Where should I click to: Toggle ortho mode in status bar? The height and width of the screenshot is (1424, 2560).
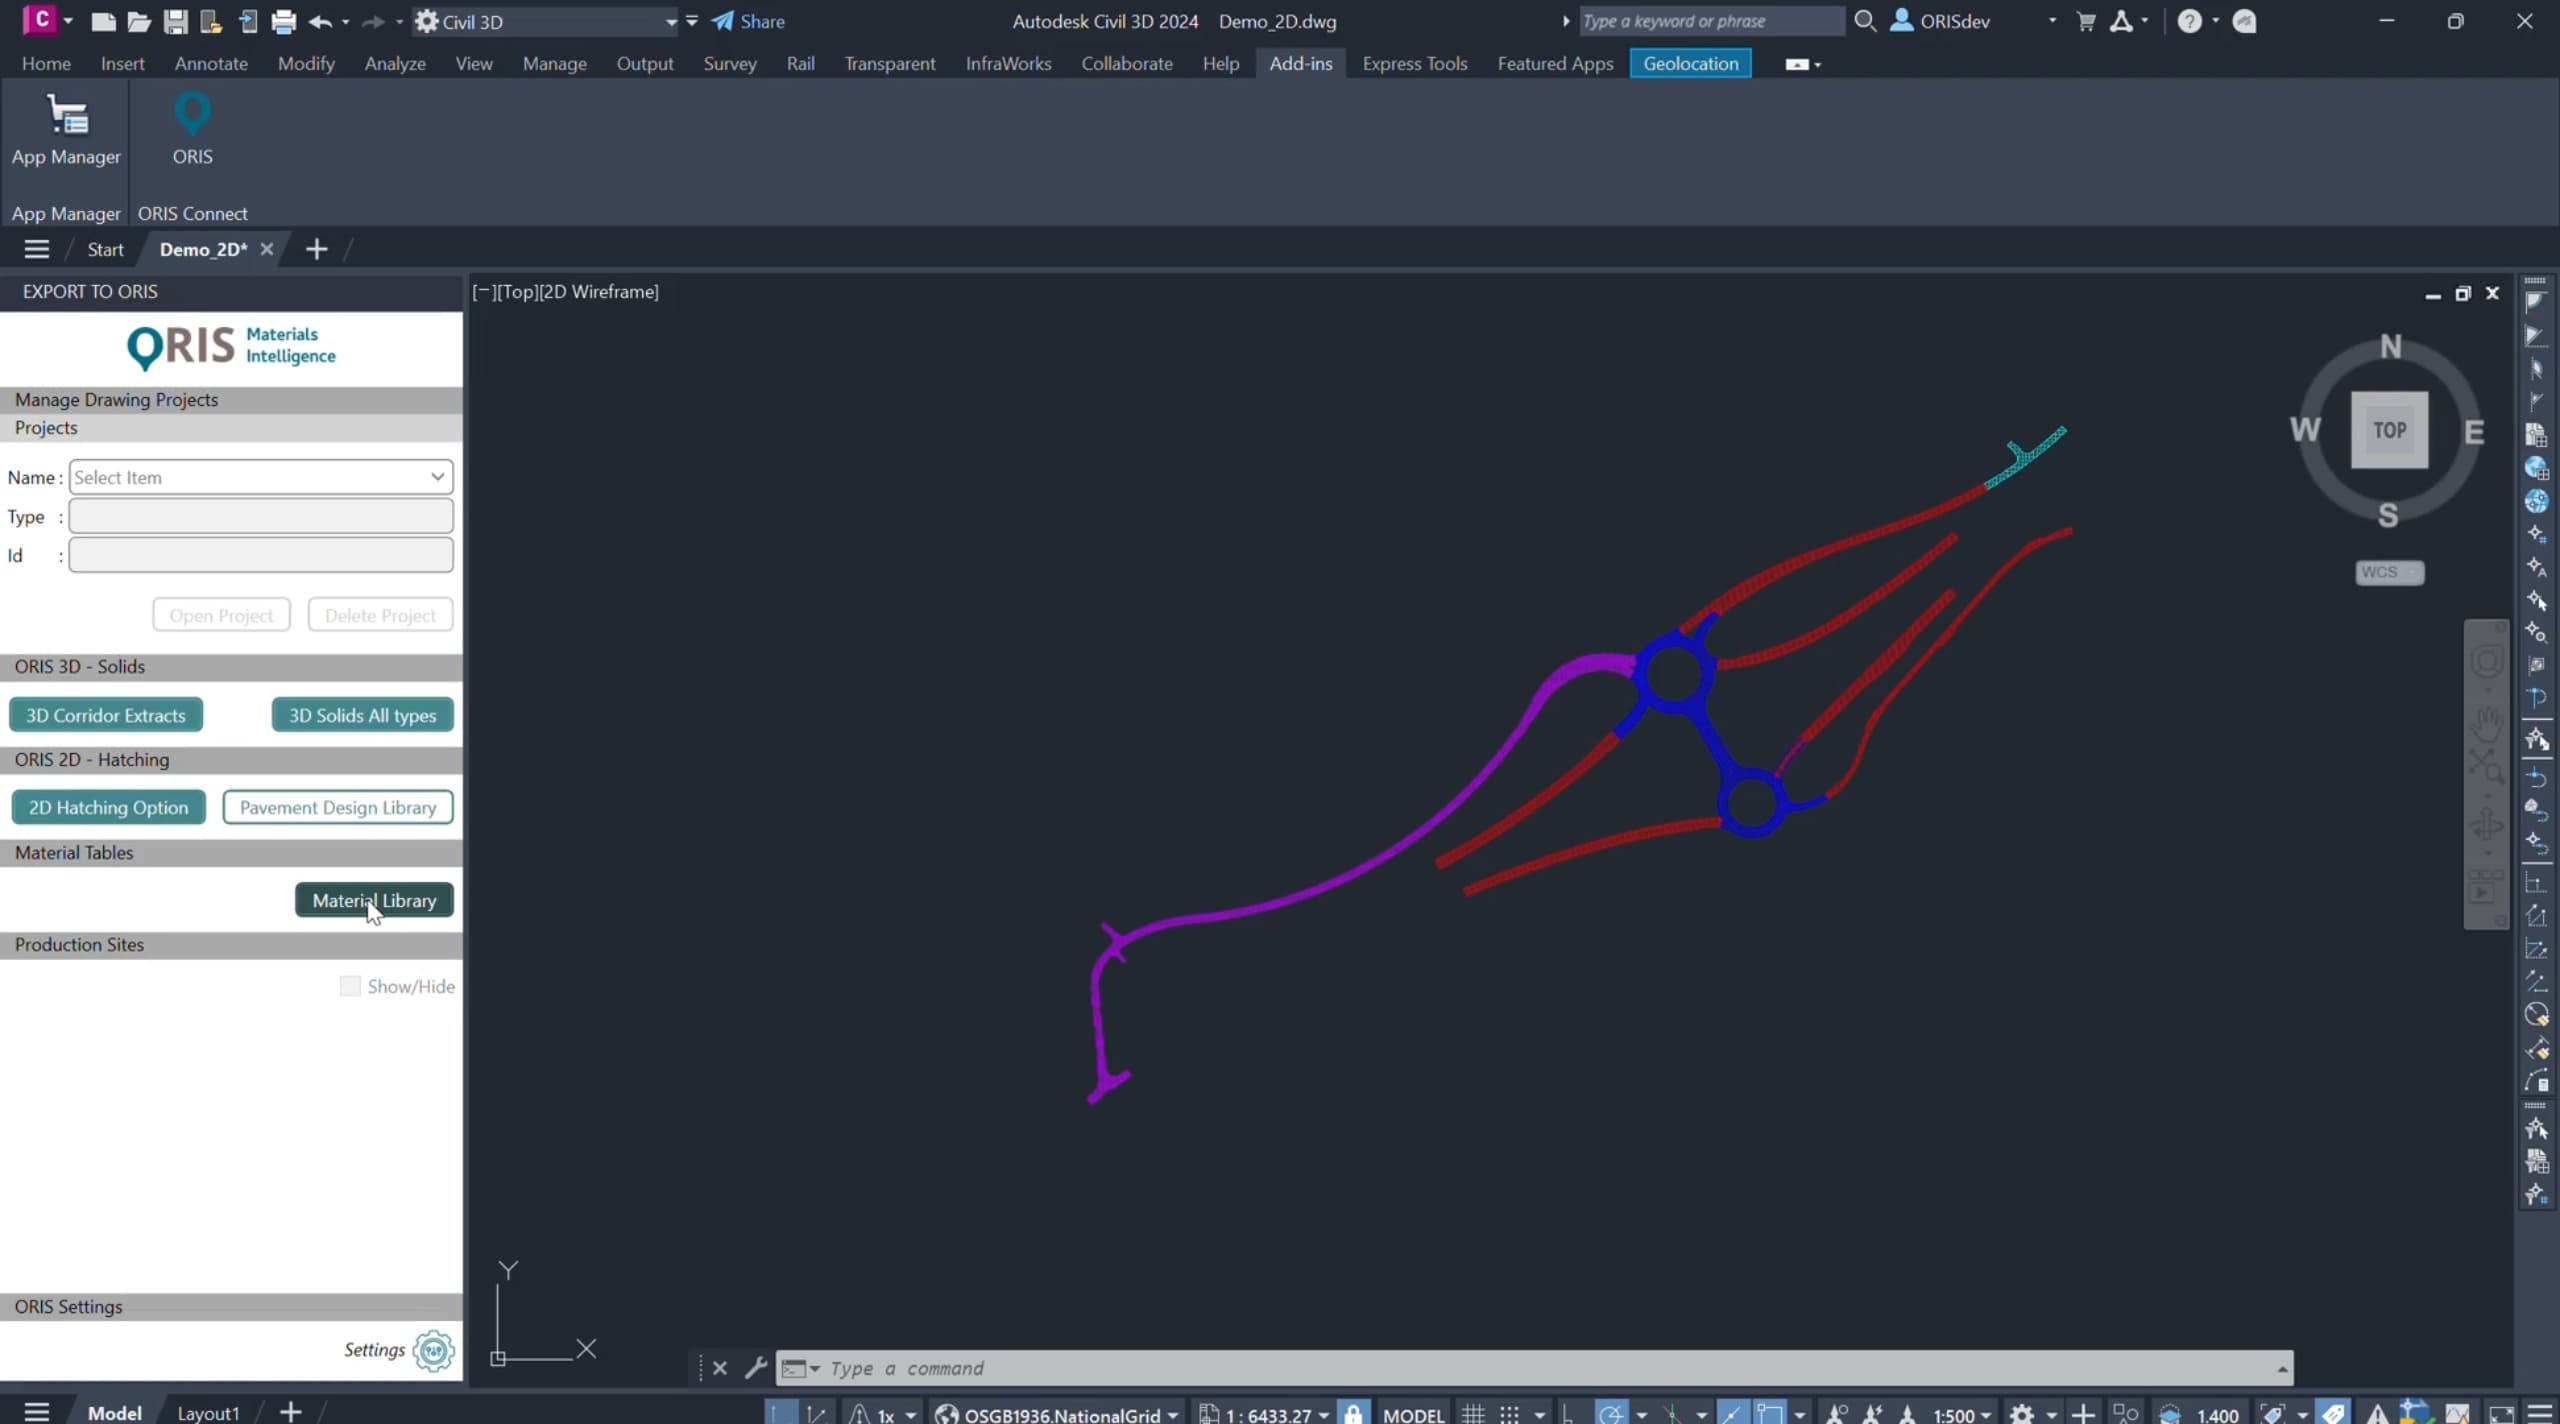coord(1568,1413)
